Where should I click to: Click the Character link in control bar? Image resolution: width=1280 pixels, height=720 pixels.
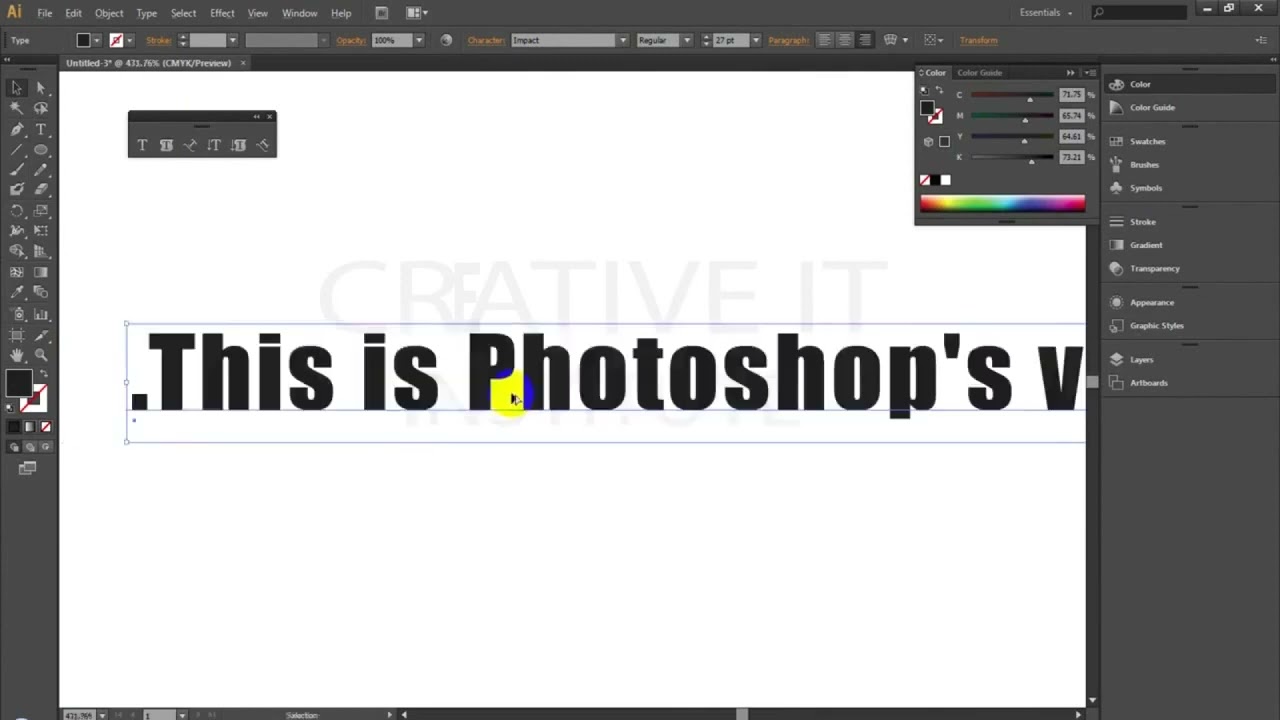click(x=485, y=40)
